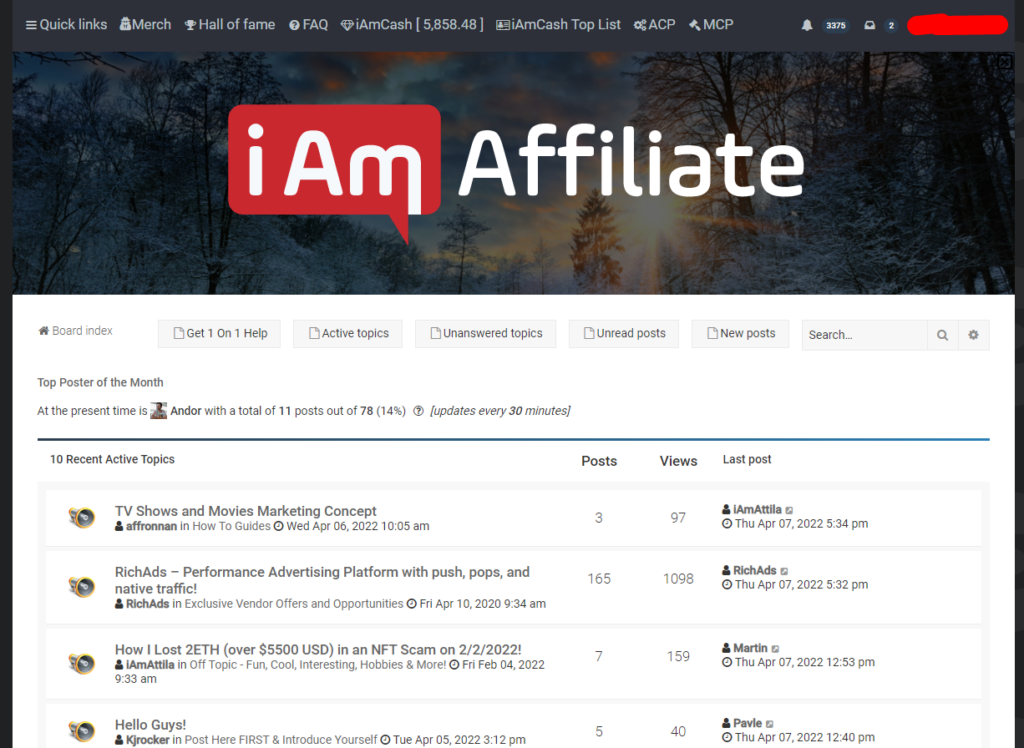The height and width of the screenshot is (748, 1024).
Task: Open advanced search gear icon
Action: pos(973,335)
